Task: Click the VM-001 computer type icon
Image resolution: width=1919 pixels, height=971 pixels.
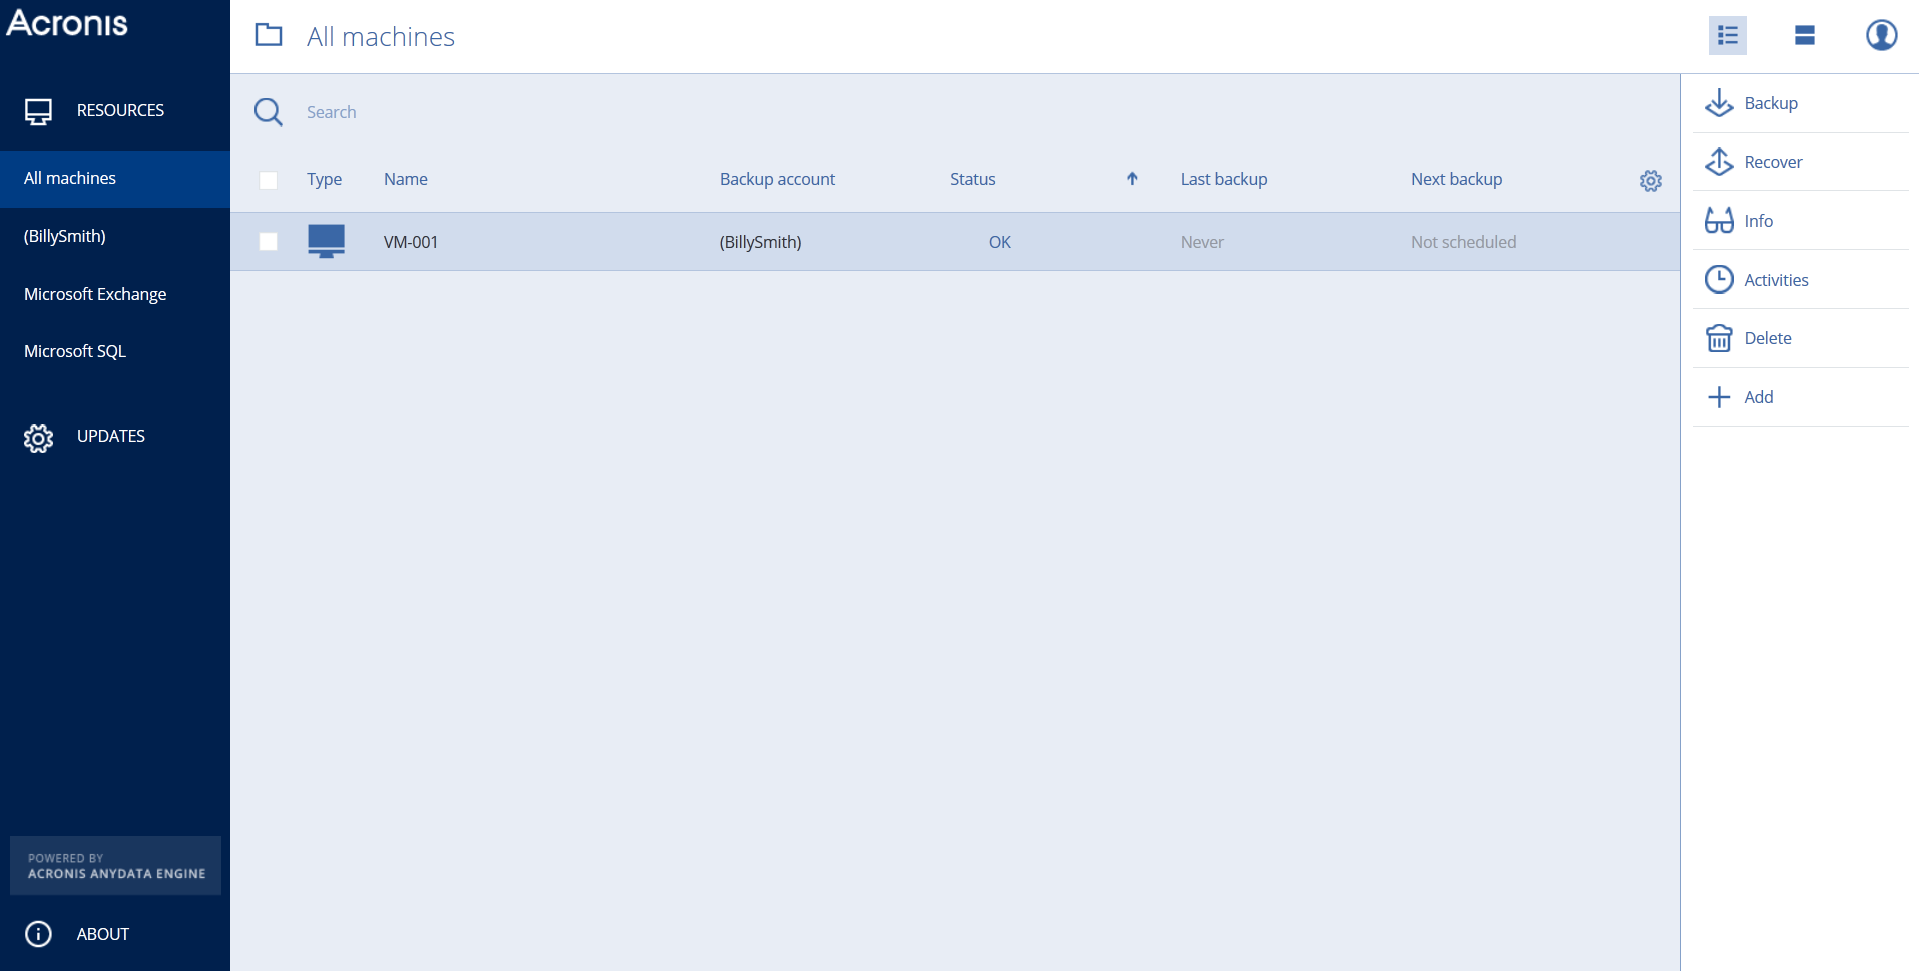Action: point(326,241)
